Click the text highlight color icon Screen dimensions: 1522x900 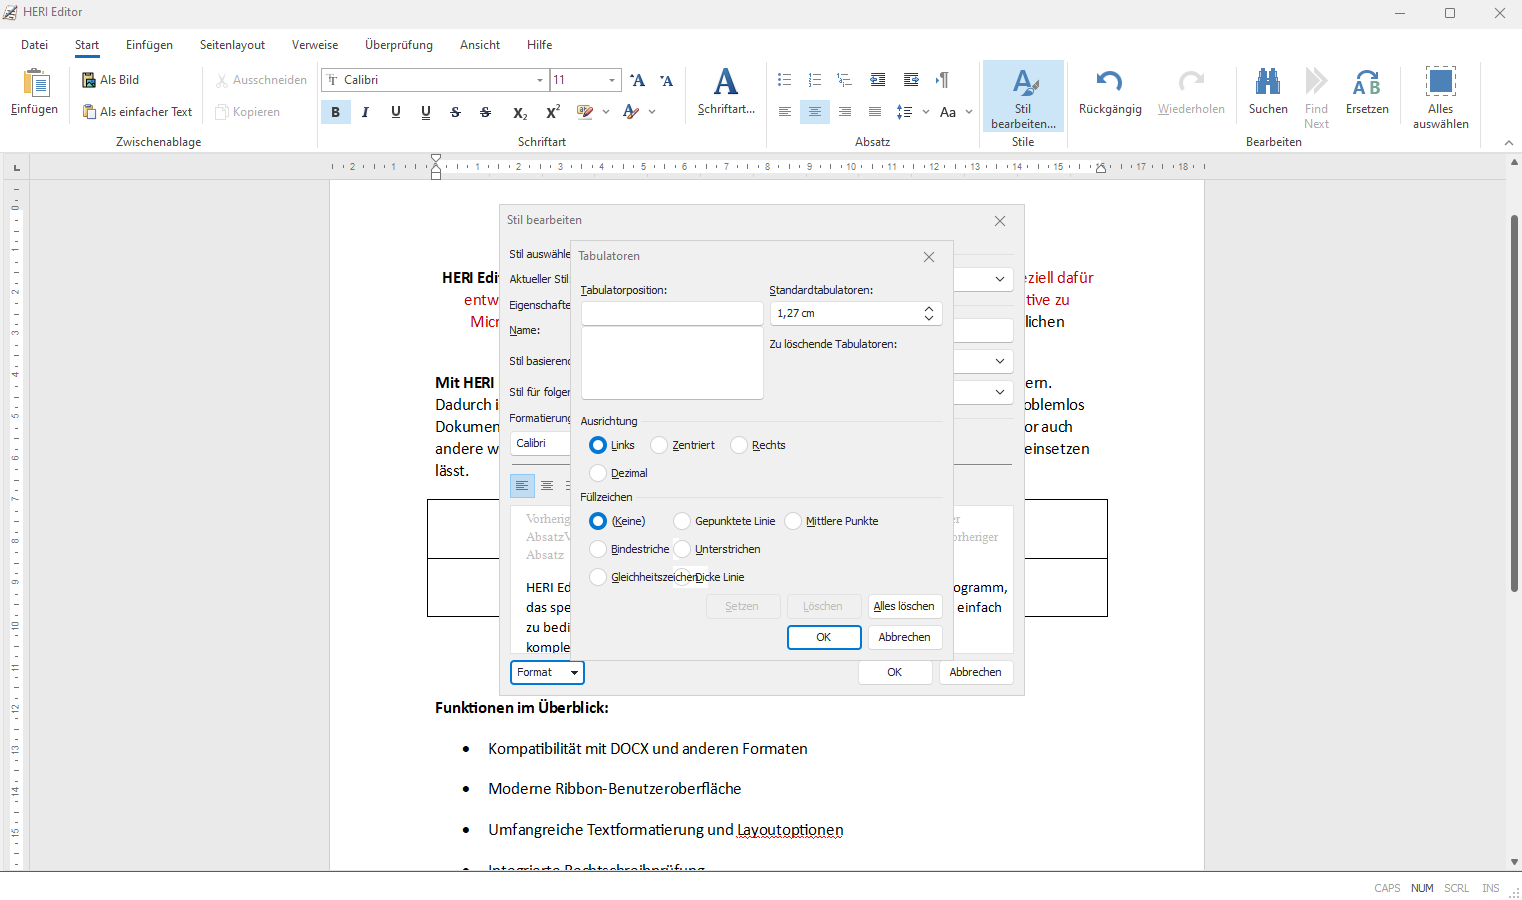coord(585,112)
